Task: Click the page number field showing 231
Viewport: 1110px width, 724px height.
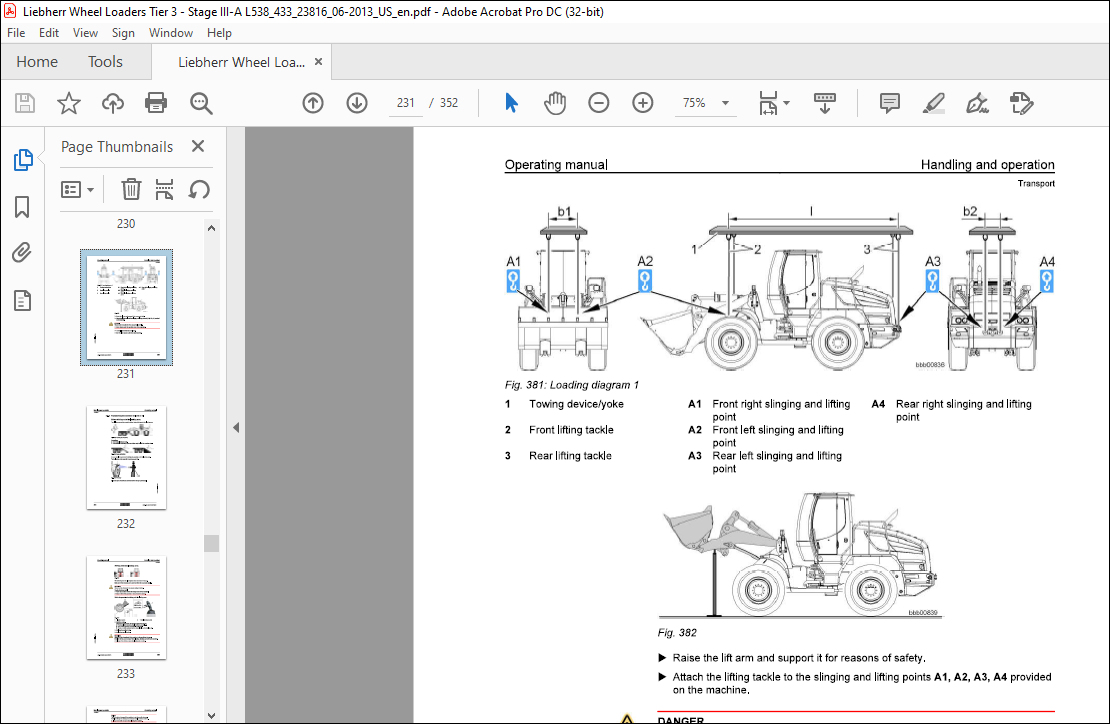Action: [406, 103]
